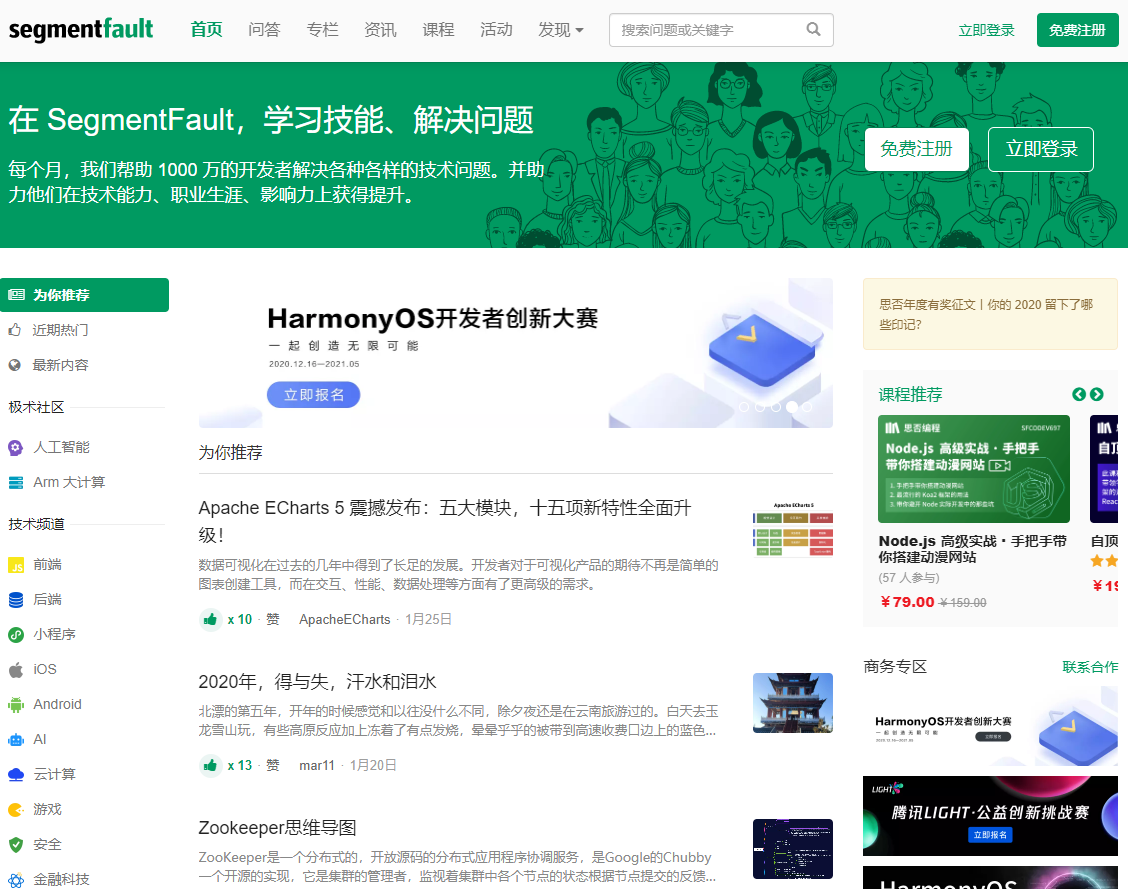Open the 思否年度有奖征文 notice
This screenshot has width=1128, height=889.
coord(990,314)
